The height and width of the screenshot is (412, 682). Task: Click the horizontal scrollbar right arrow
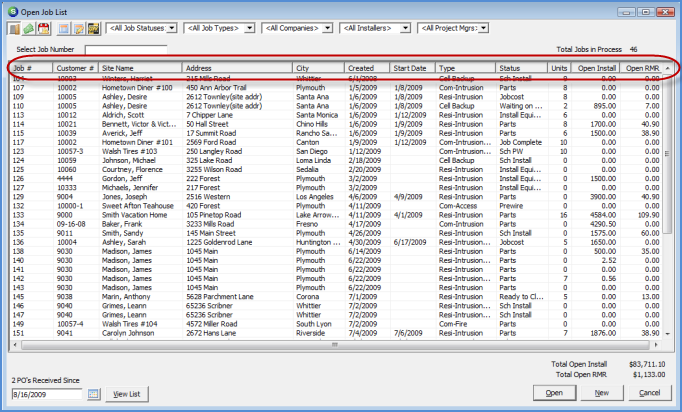pos(656,345)
